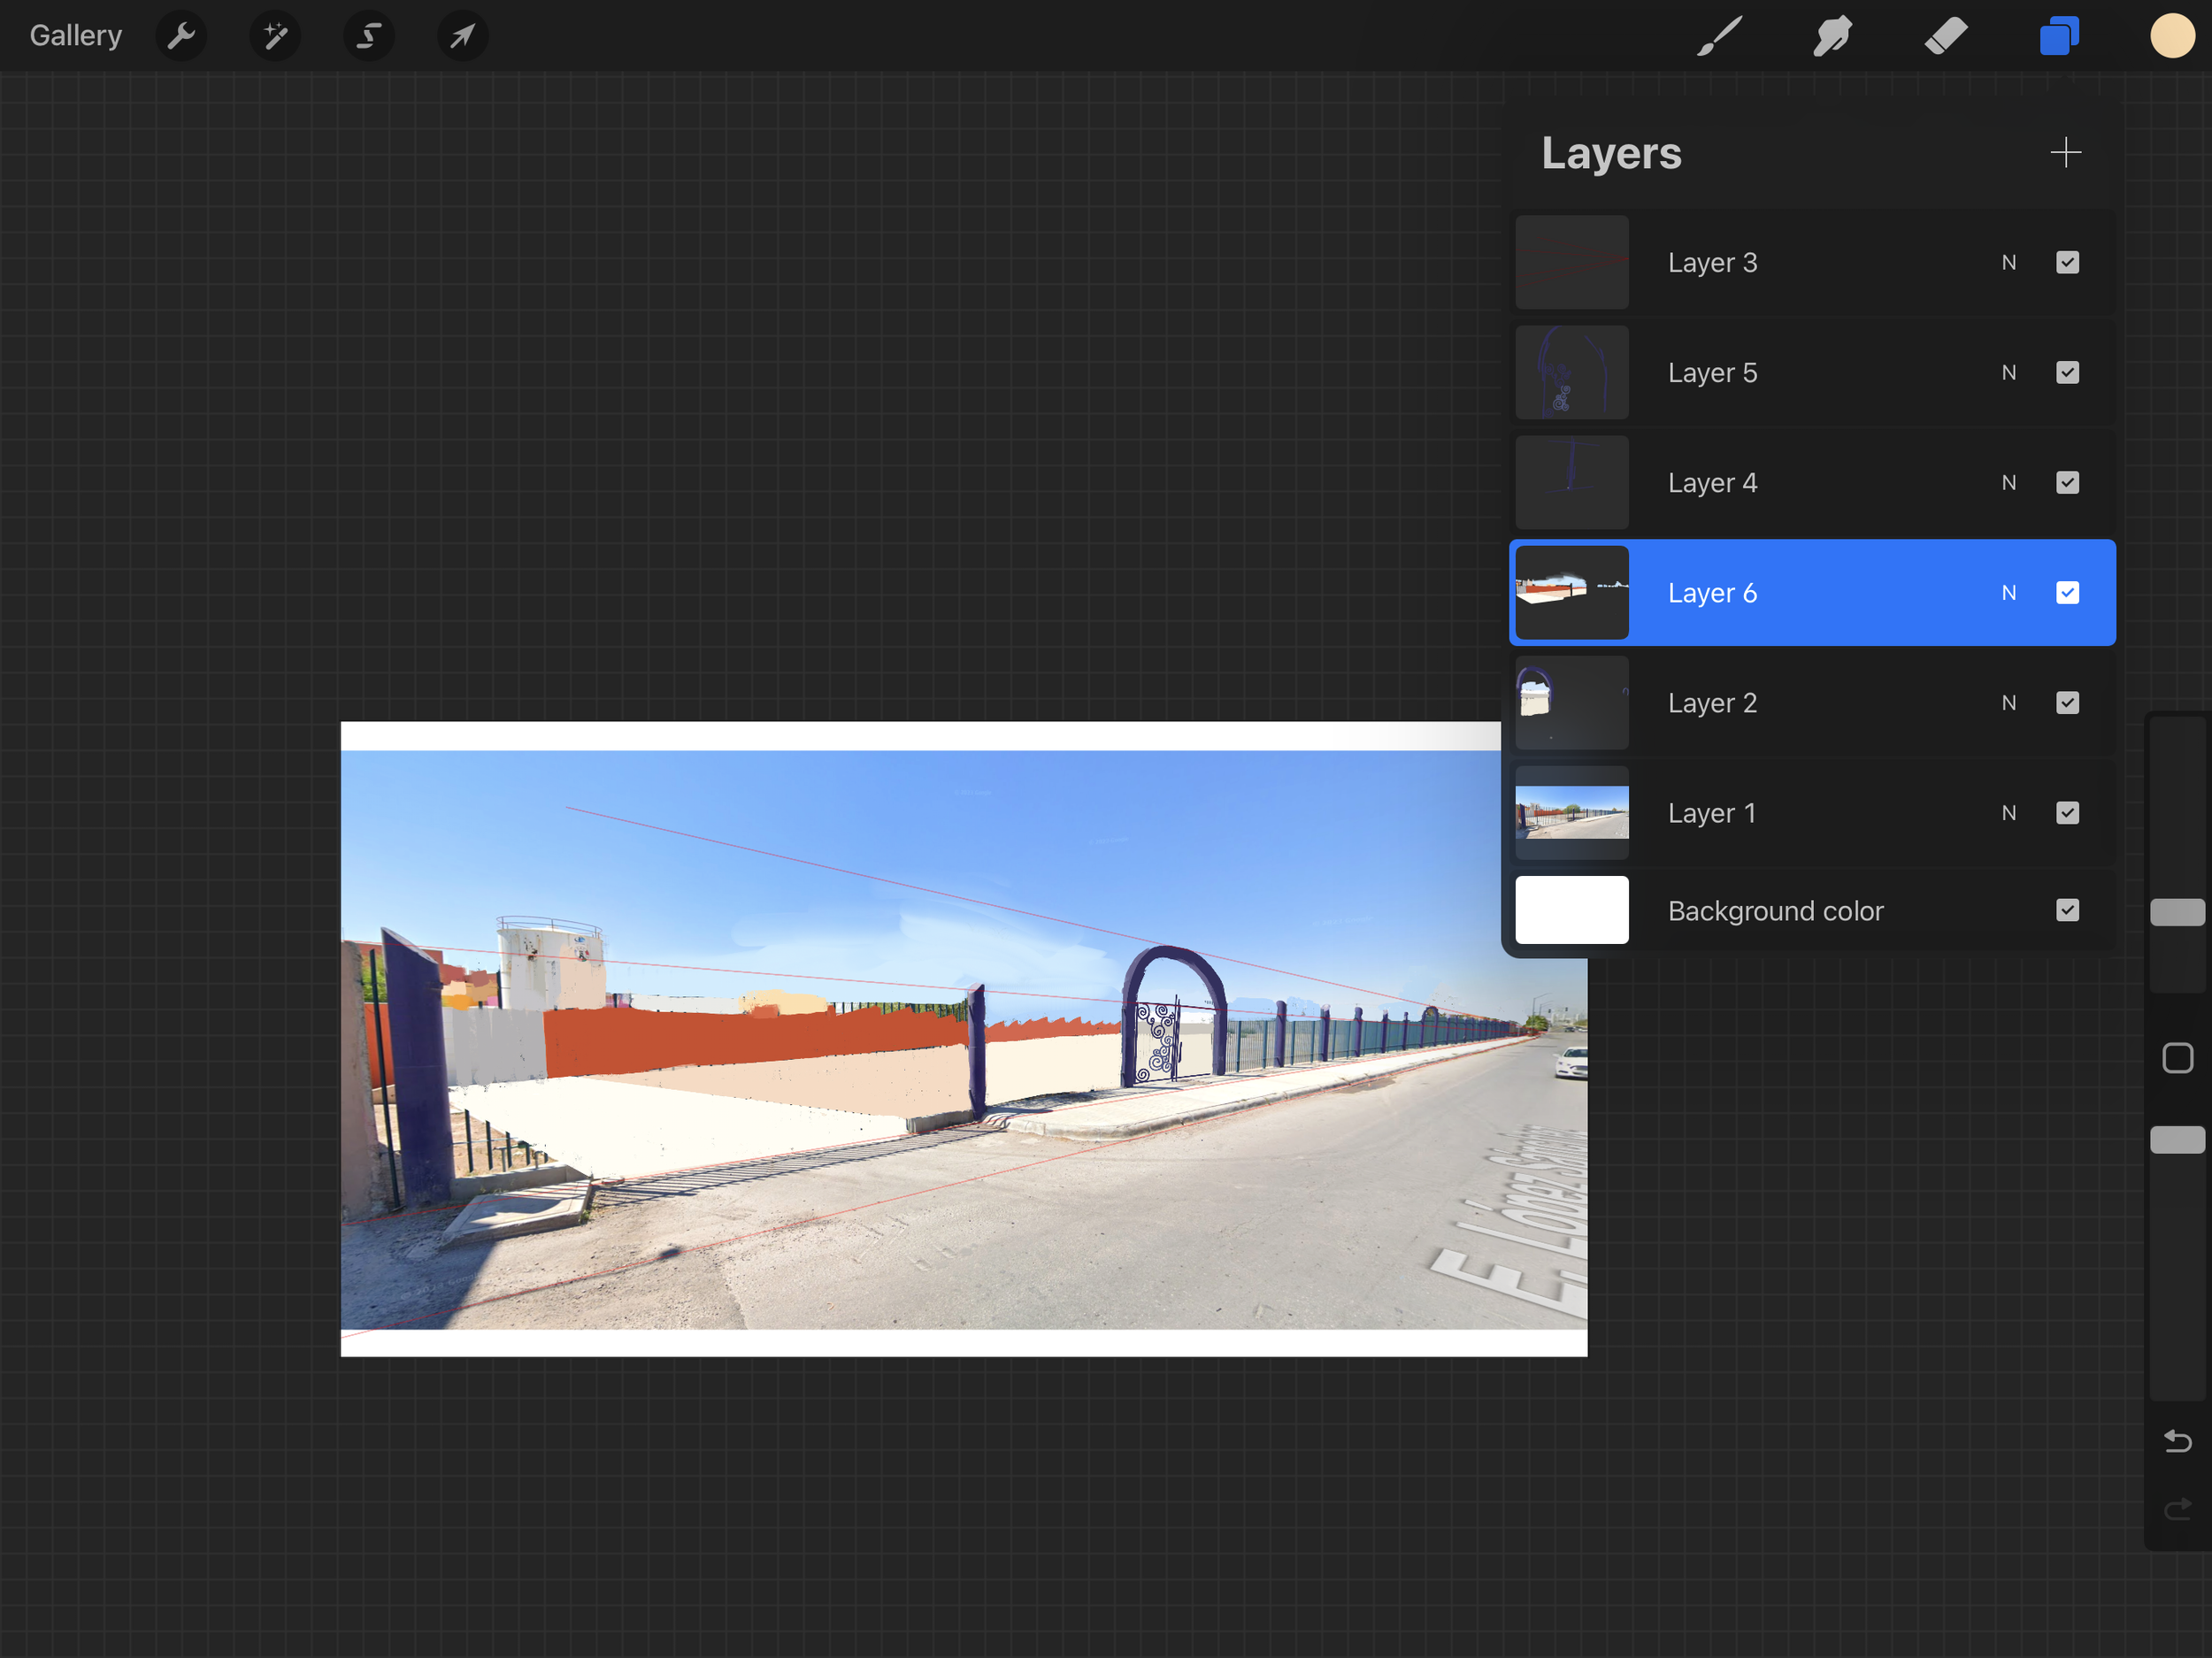Screen dimensions: 2212x1658
Task: Select the Eraser tool
Action: click(x=1945, y=36)
